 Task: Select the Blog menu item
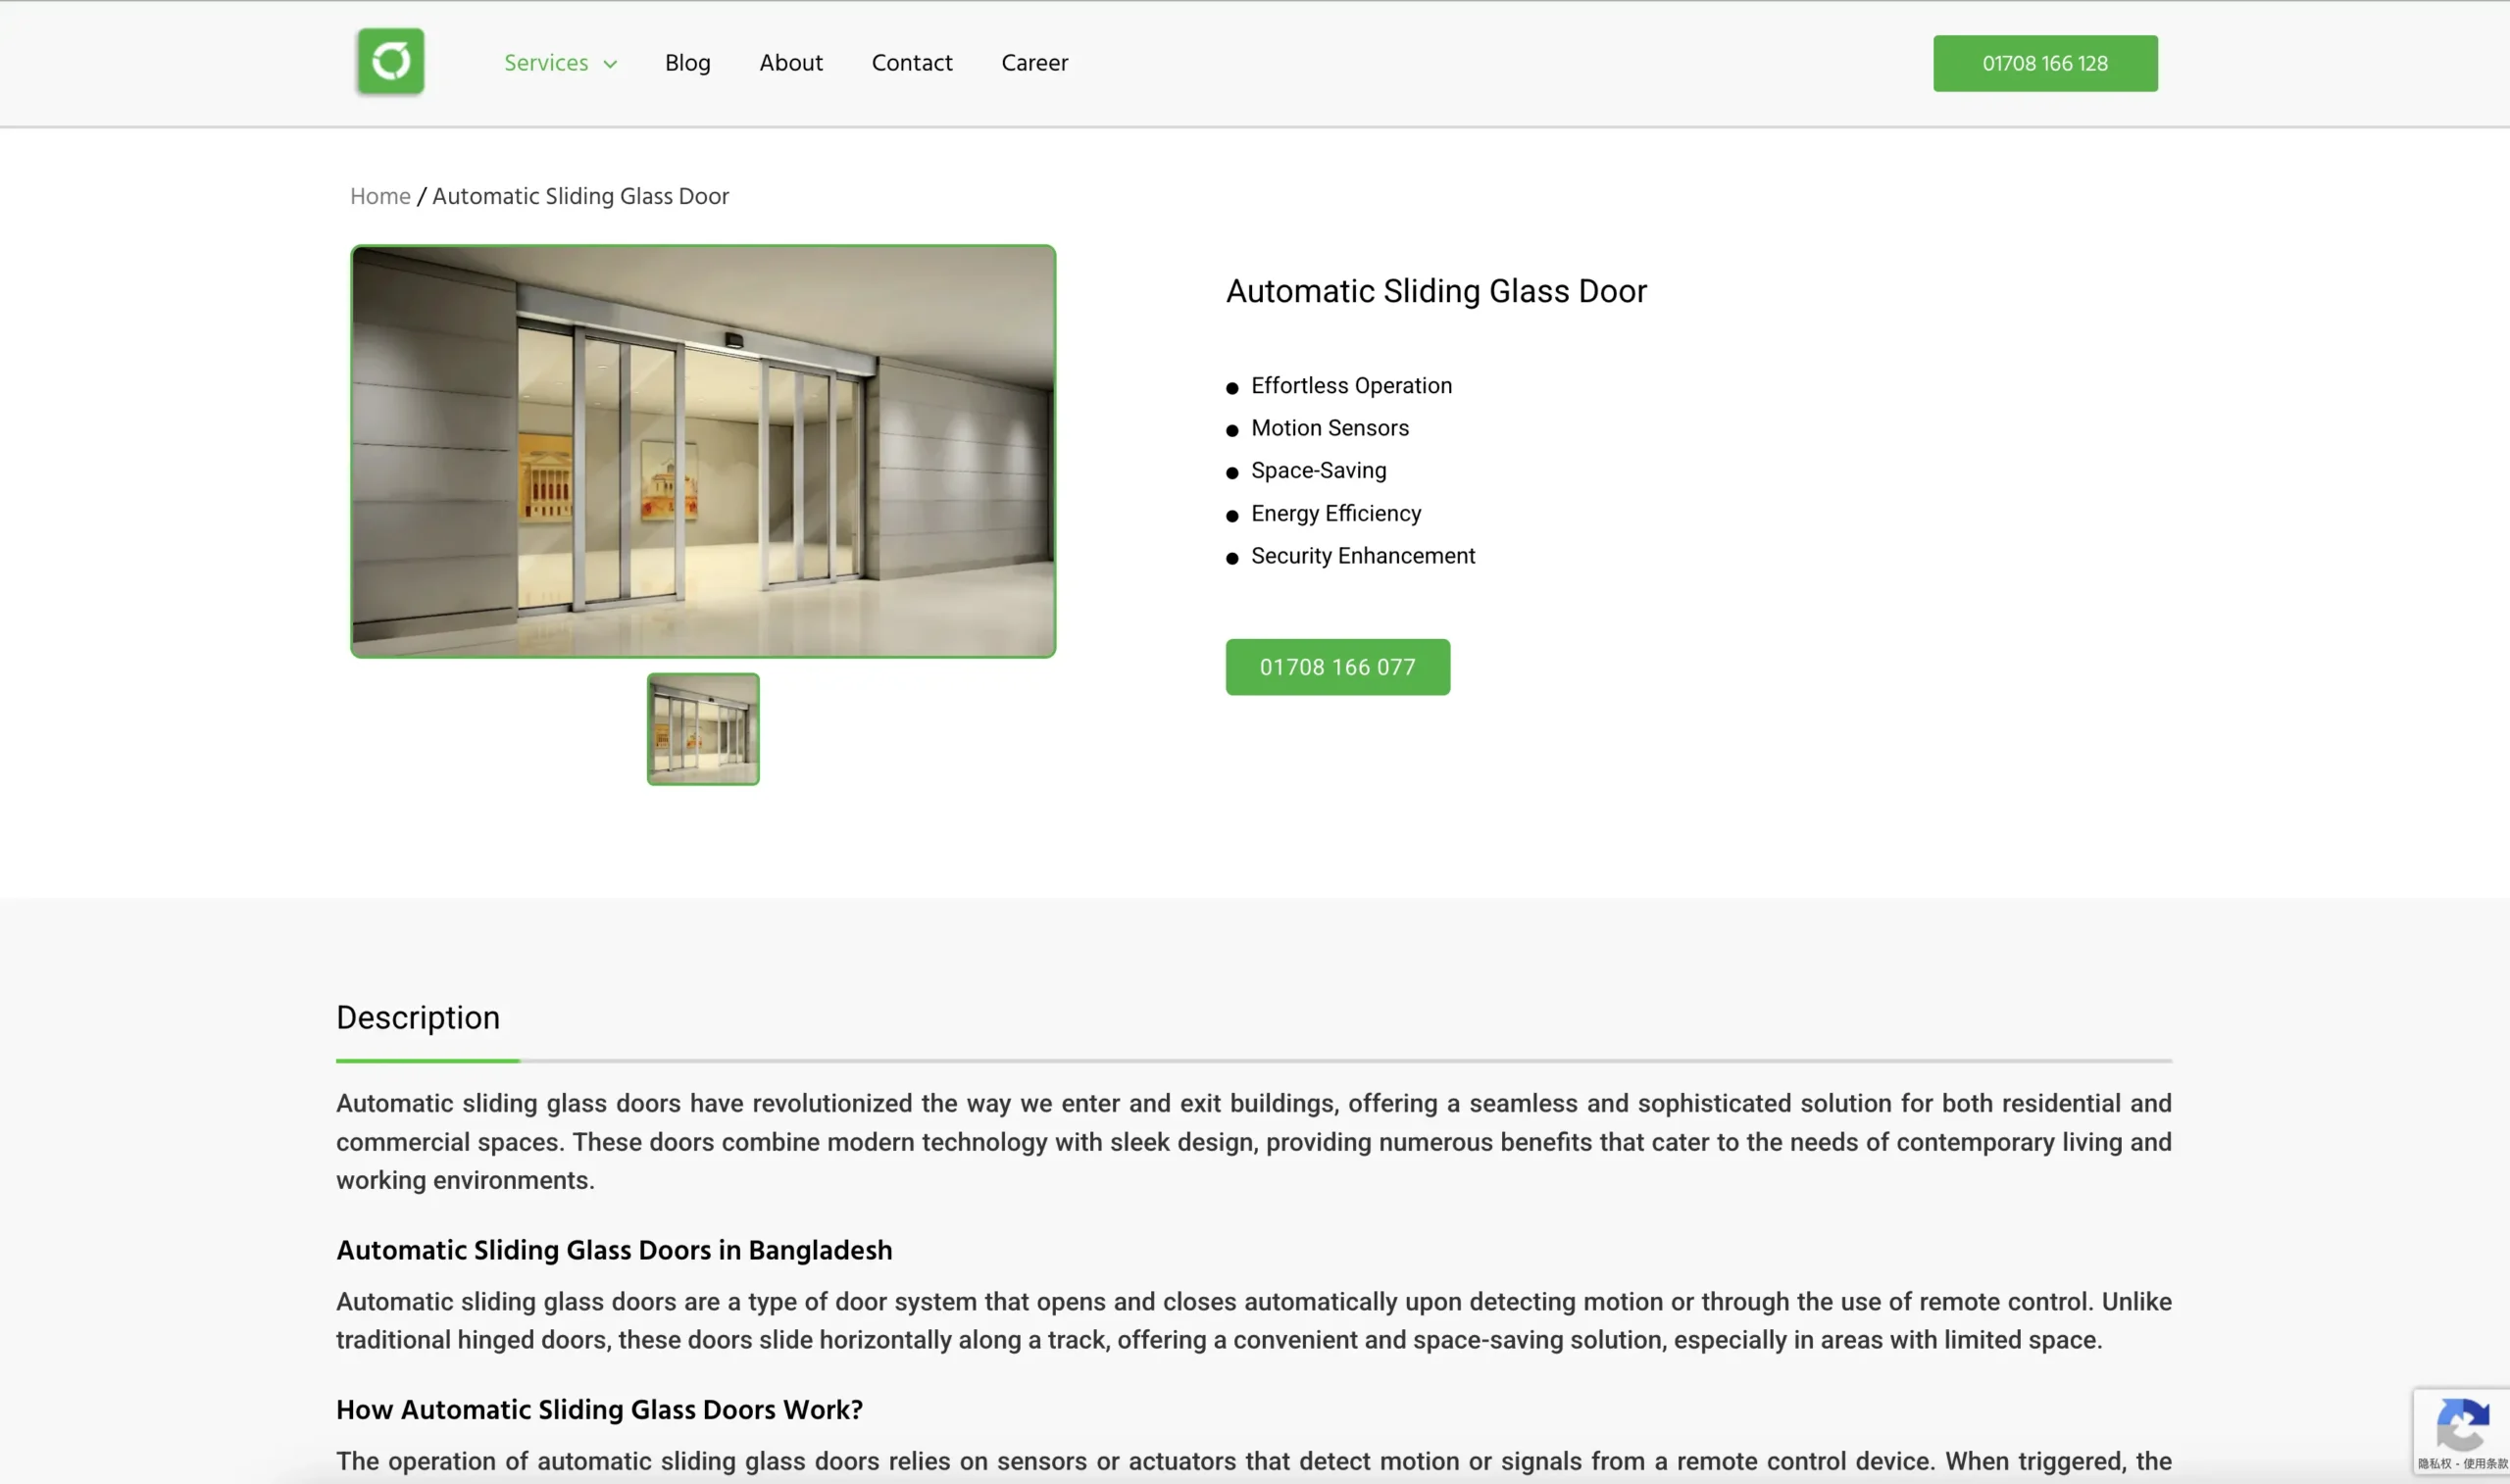pos(687,62)
